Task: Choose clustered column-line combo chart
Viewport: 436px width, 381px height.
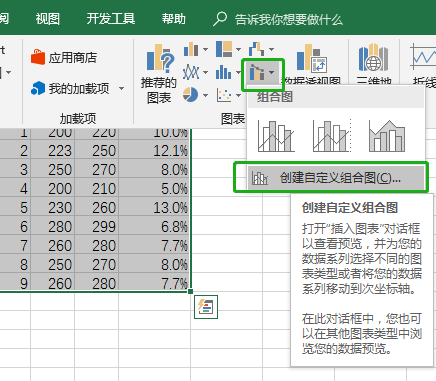Action: pyautogui.click(x=276, y=136)
